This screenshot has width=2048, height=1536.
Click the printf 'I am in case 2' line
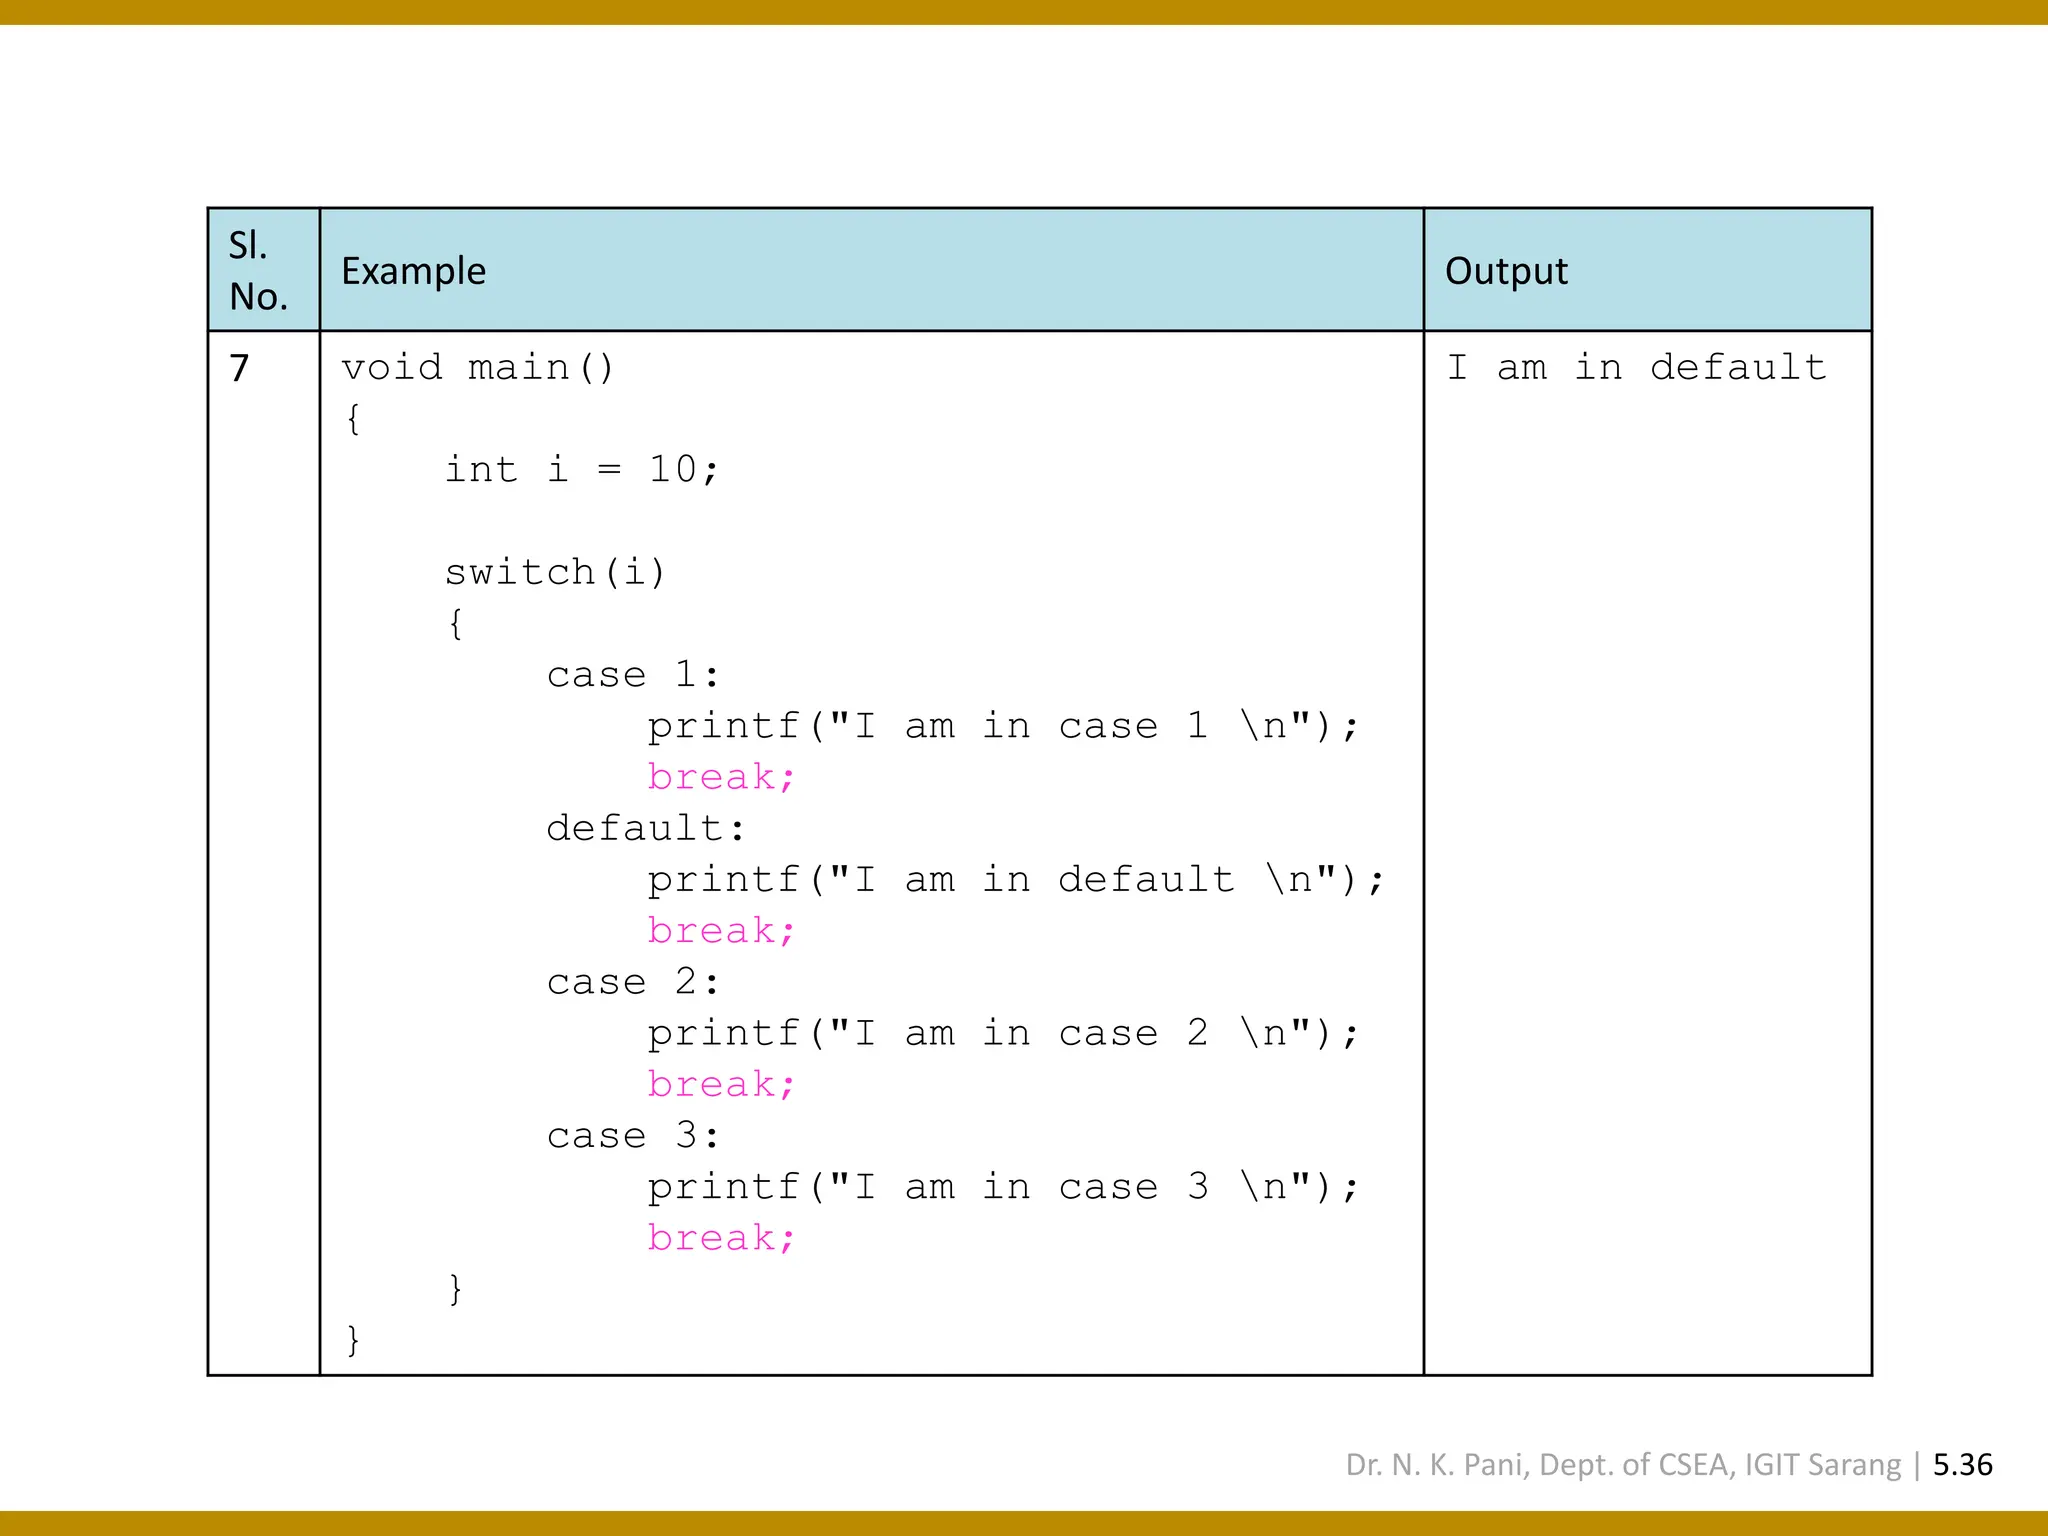pos(1003,1034)
